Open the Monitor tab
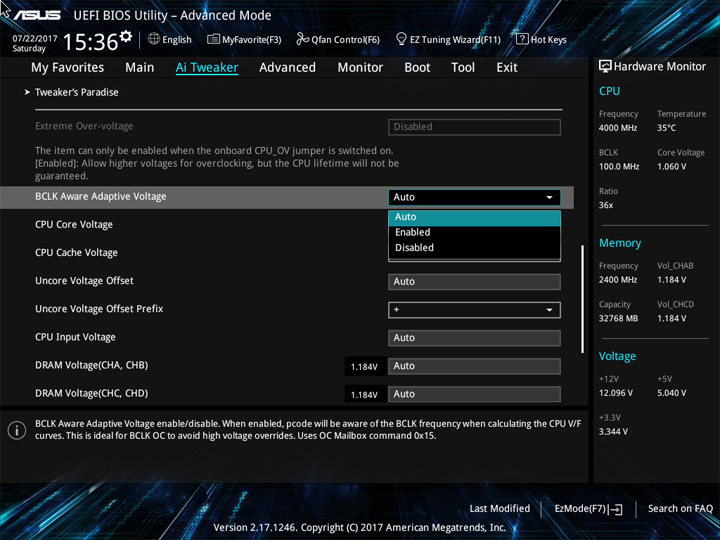 pyautogui.click(x=360, y=68)
